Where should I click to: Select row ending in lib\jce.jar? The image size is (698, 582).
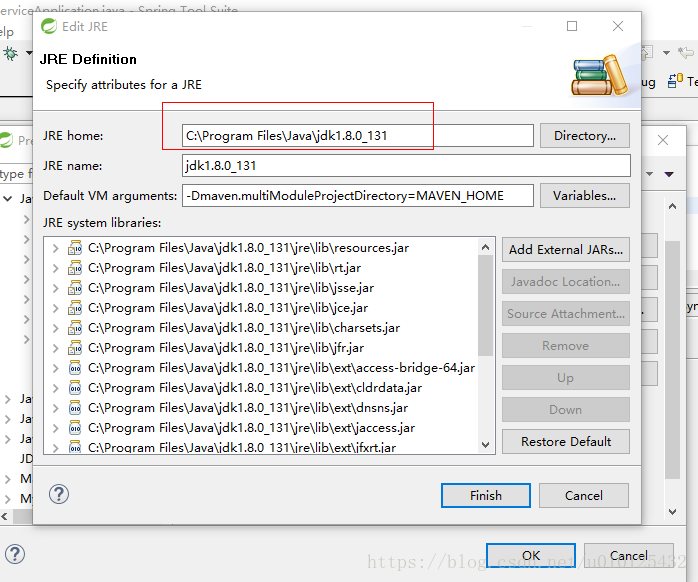[228, 308]
